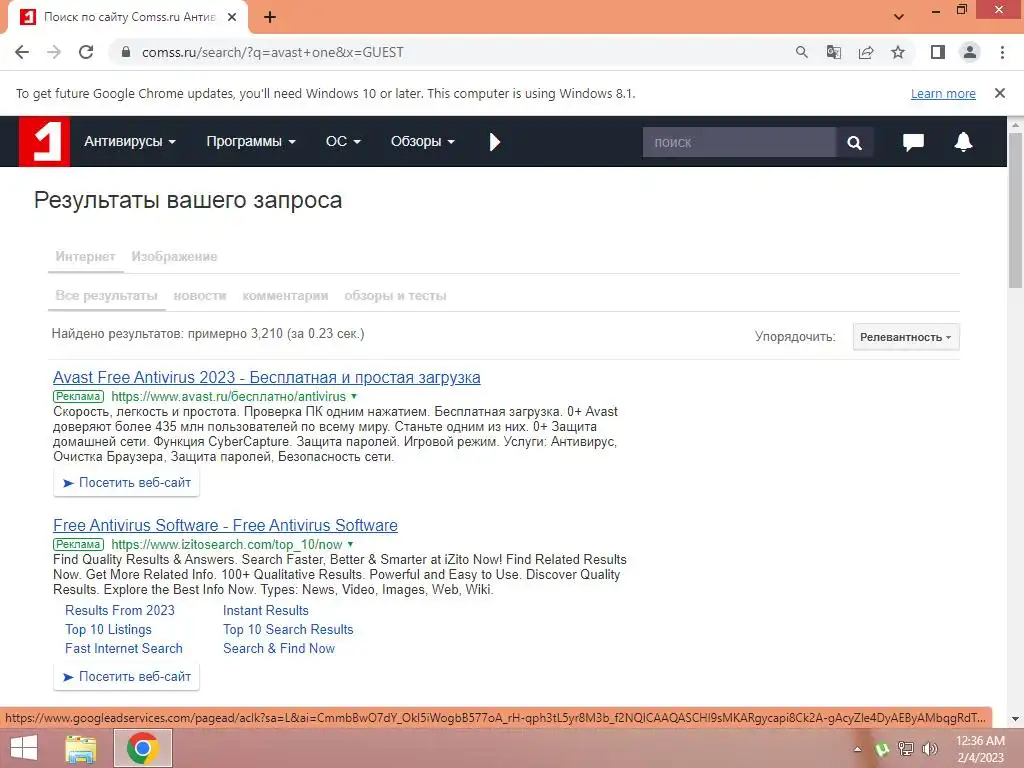The height and width of the screenshot is (768, 1024).
Task: Toggle the Chrome side panel
Action: point(938,52)
